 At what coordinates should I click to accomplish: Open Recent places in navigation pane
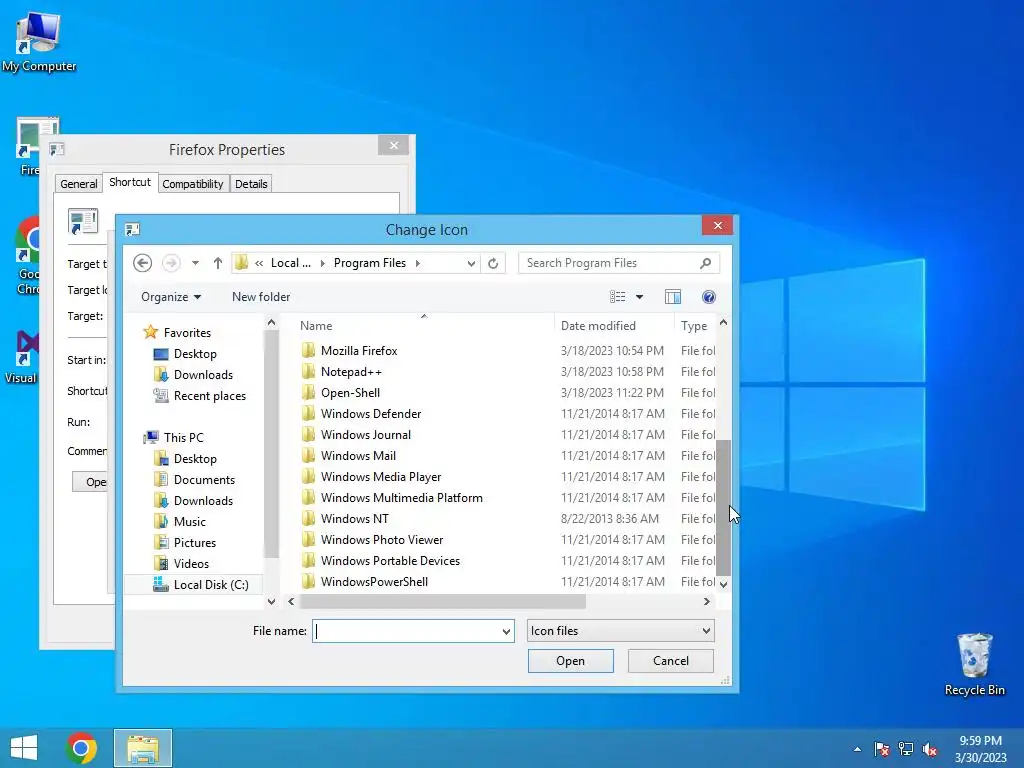pyautogui.click(x=210, y=396)
